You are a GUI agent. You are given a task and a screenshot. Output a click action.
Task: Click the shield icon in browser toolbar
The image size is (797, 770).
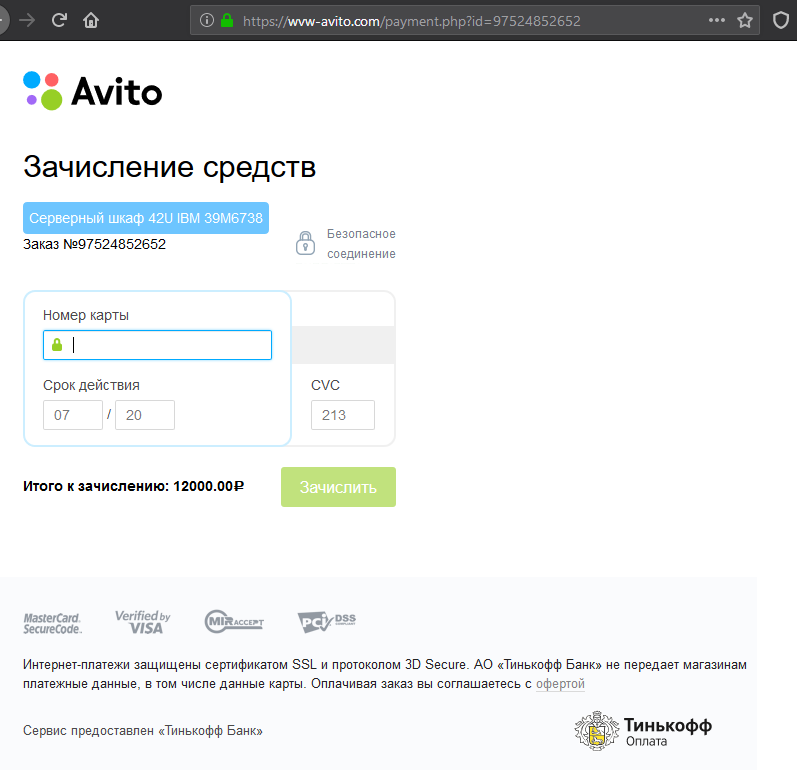pyautogui.click(x=781, y=20)
